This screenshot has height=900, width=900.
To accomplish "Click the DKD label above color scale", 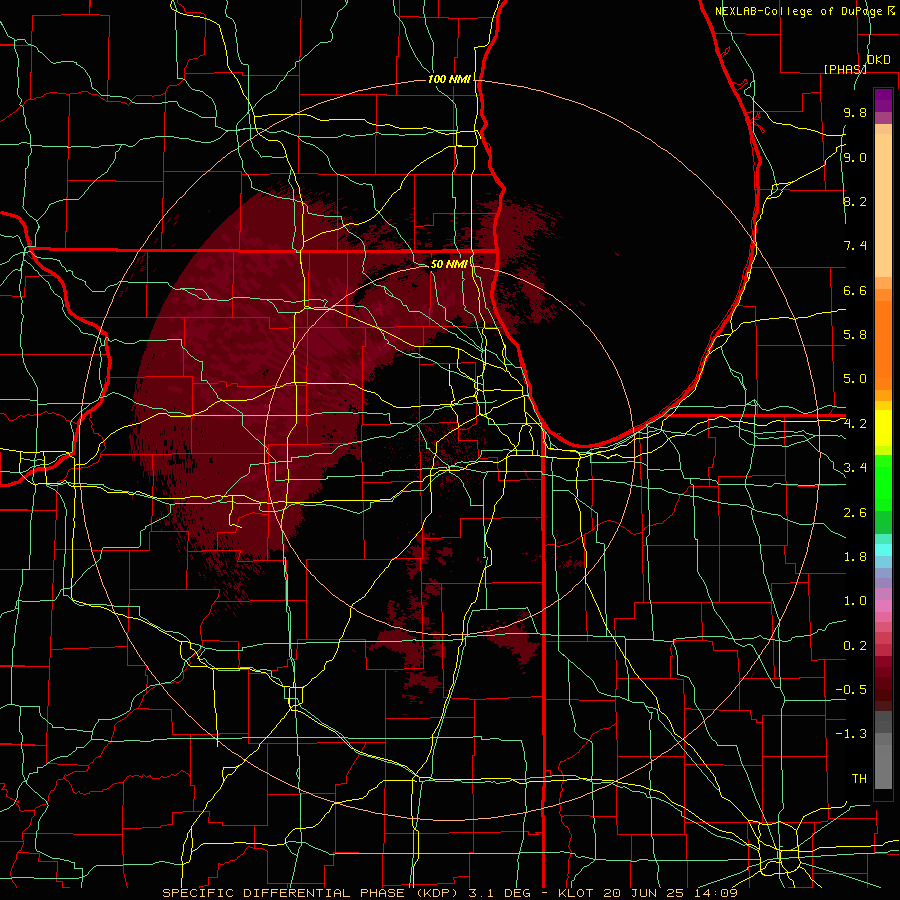I will [878, 60].
